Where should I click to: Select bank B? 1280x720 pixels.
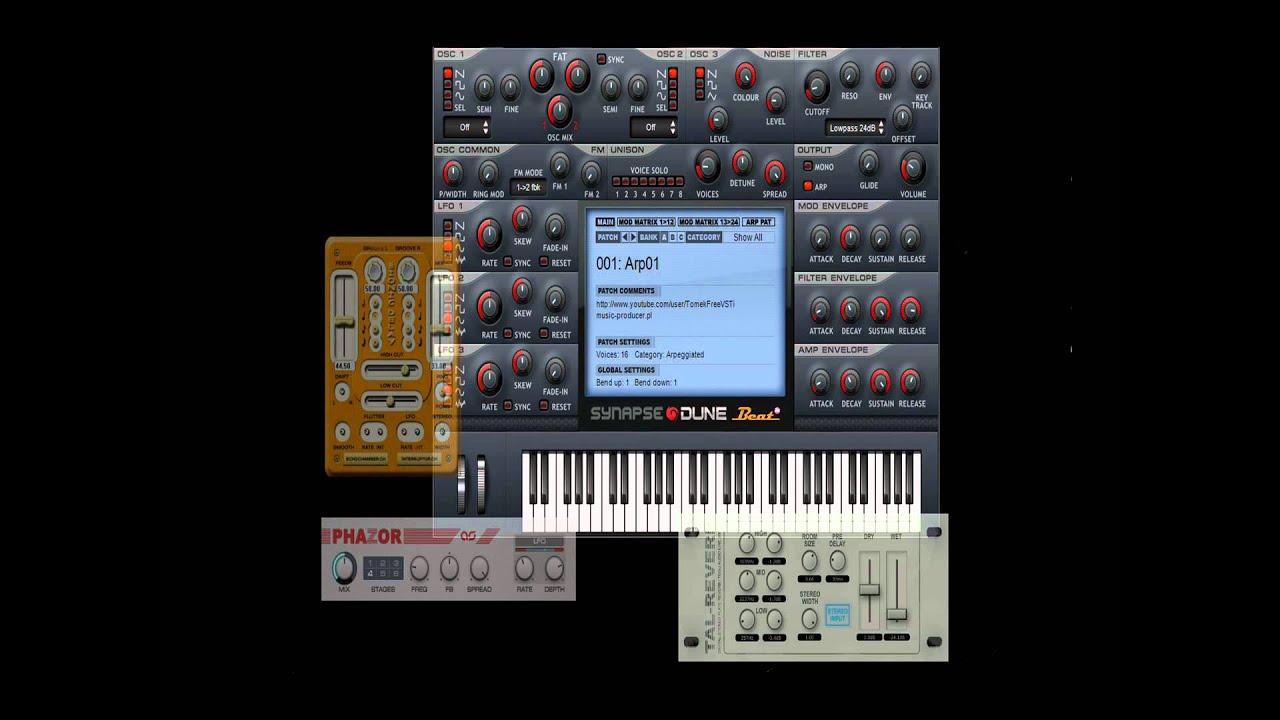pos(673,237)
